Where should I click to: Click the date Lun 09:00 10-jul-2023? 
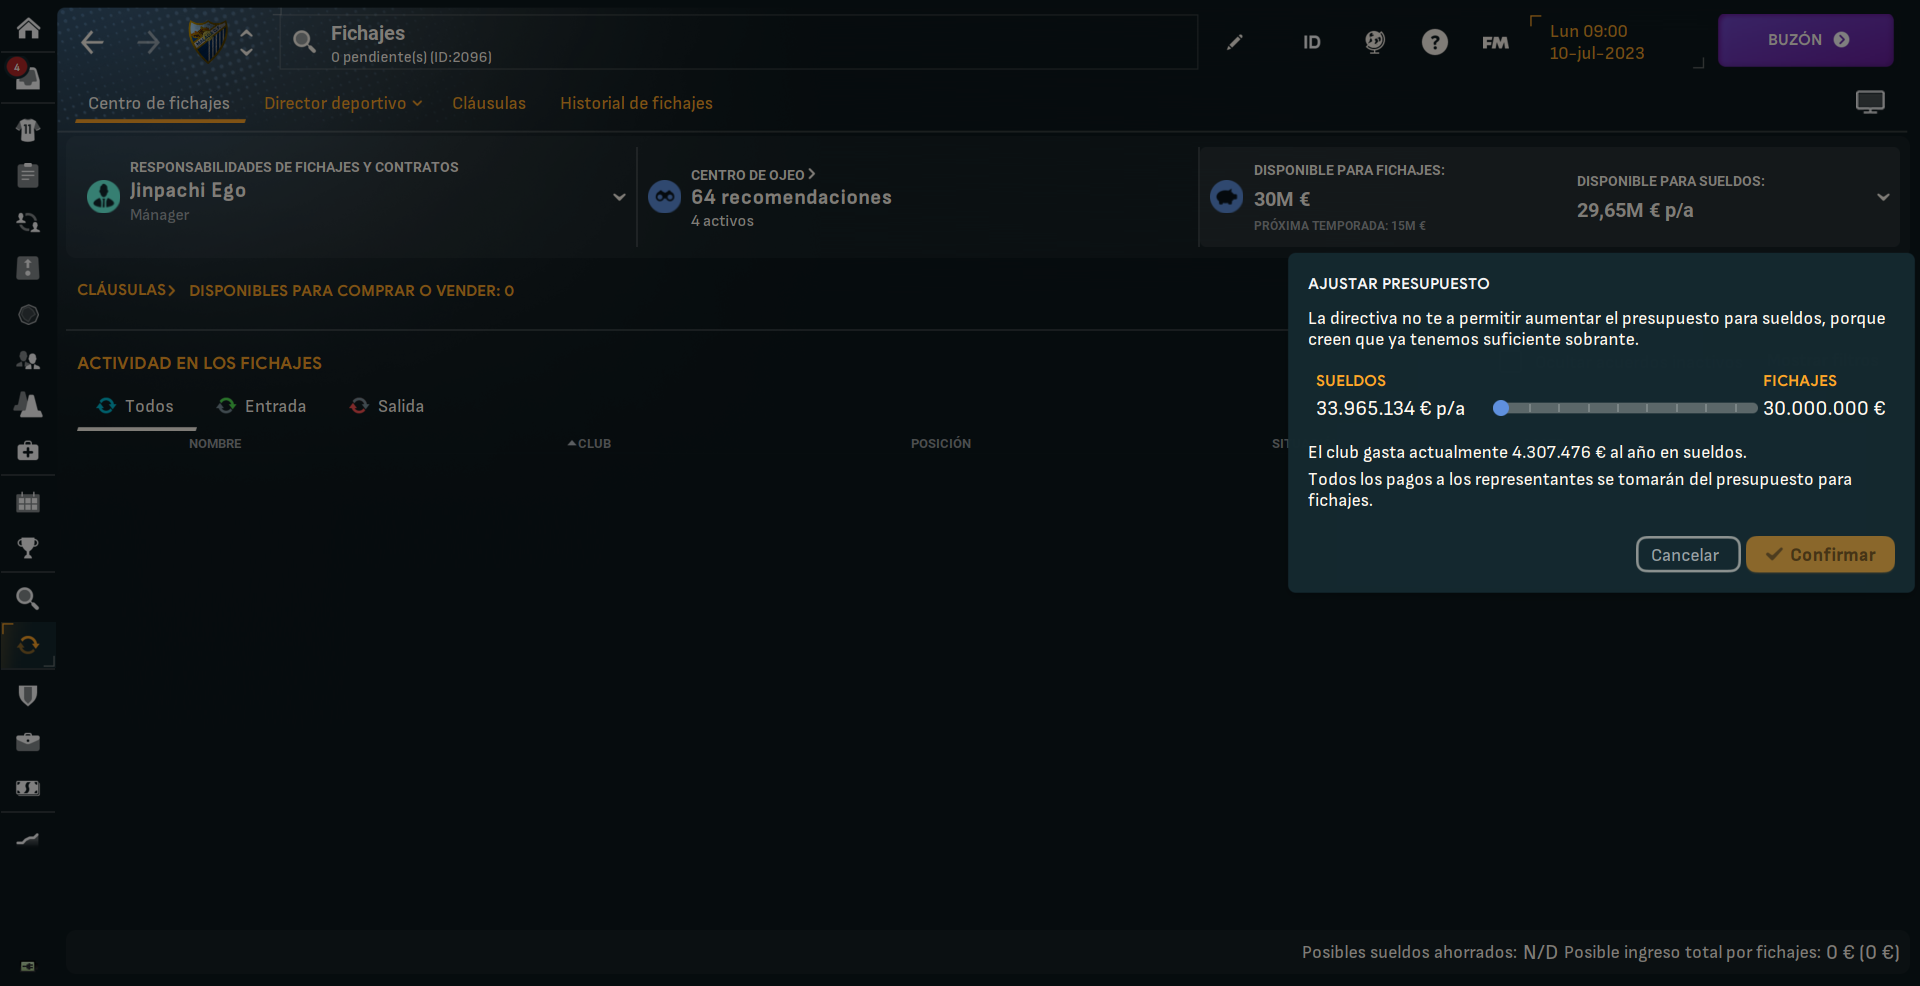1597,42
